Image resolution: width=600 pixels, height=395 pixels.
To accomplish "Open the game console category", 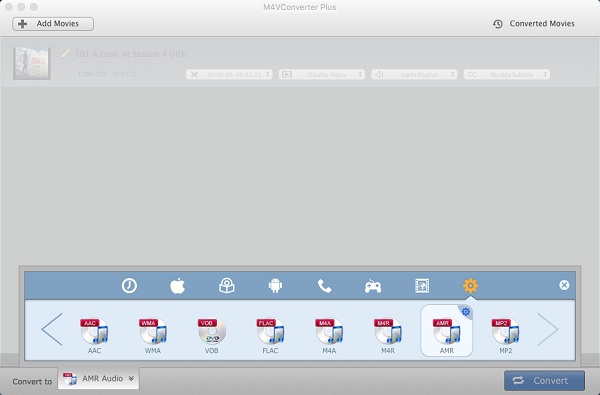I will pyautogui.click(x=373, y=286).
